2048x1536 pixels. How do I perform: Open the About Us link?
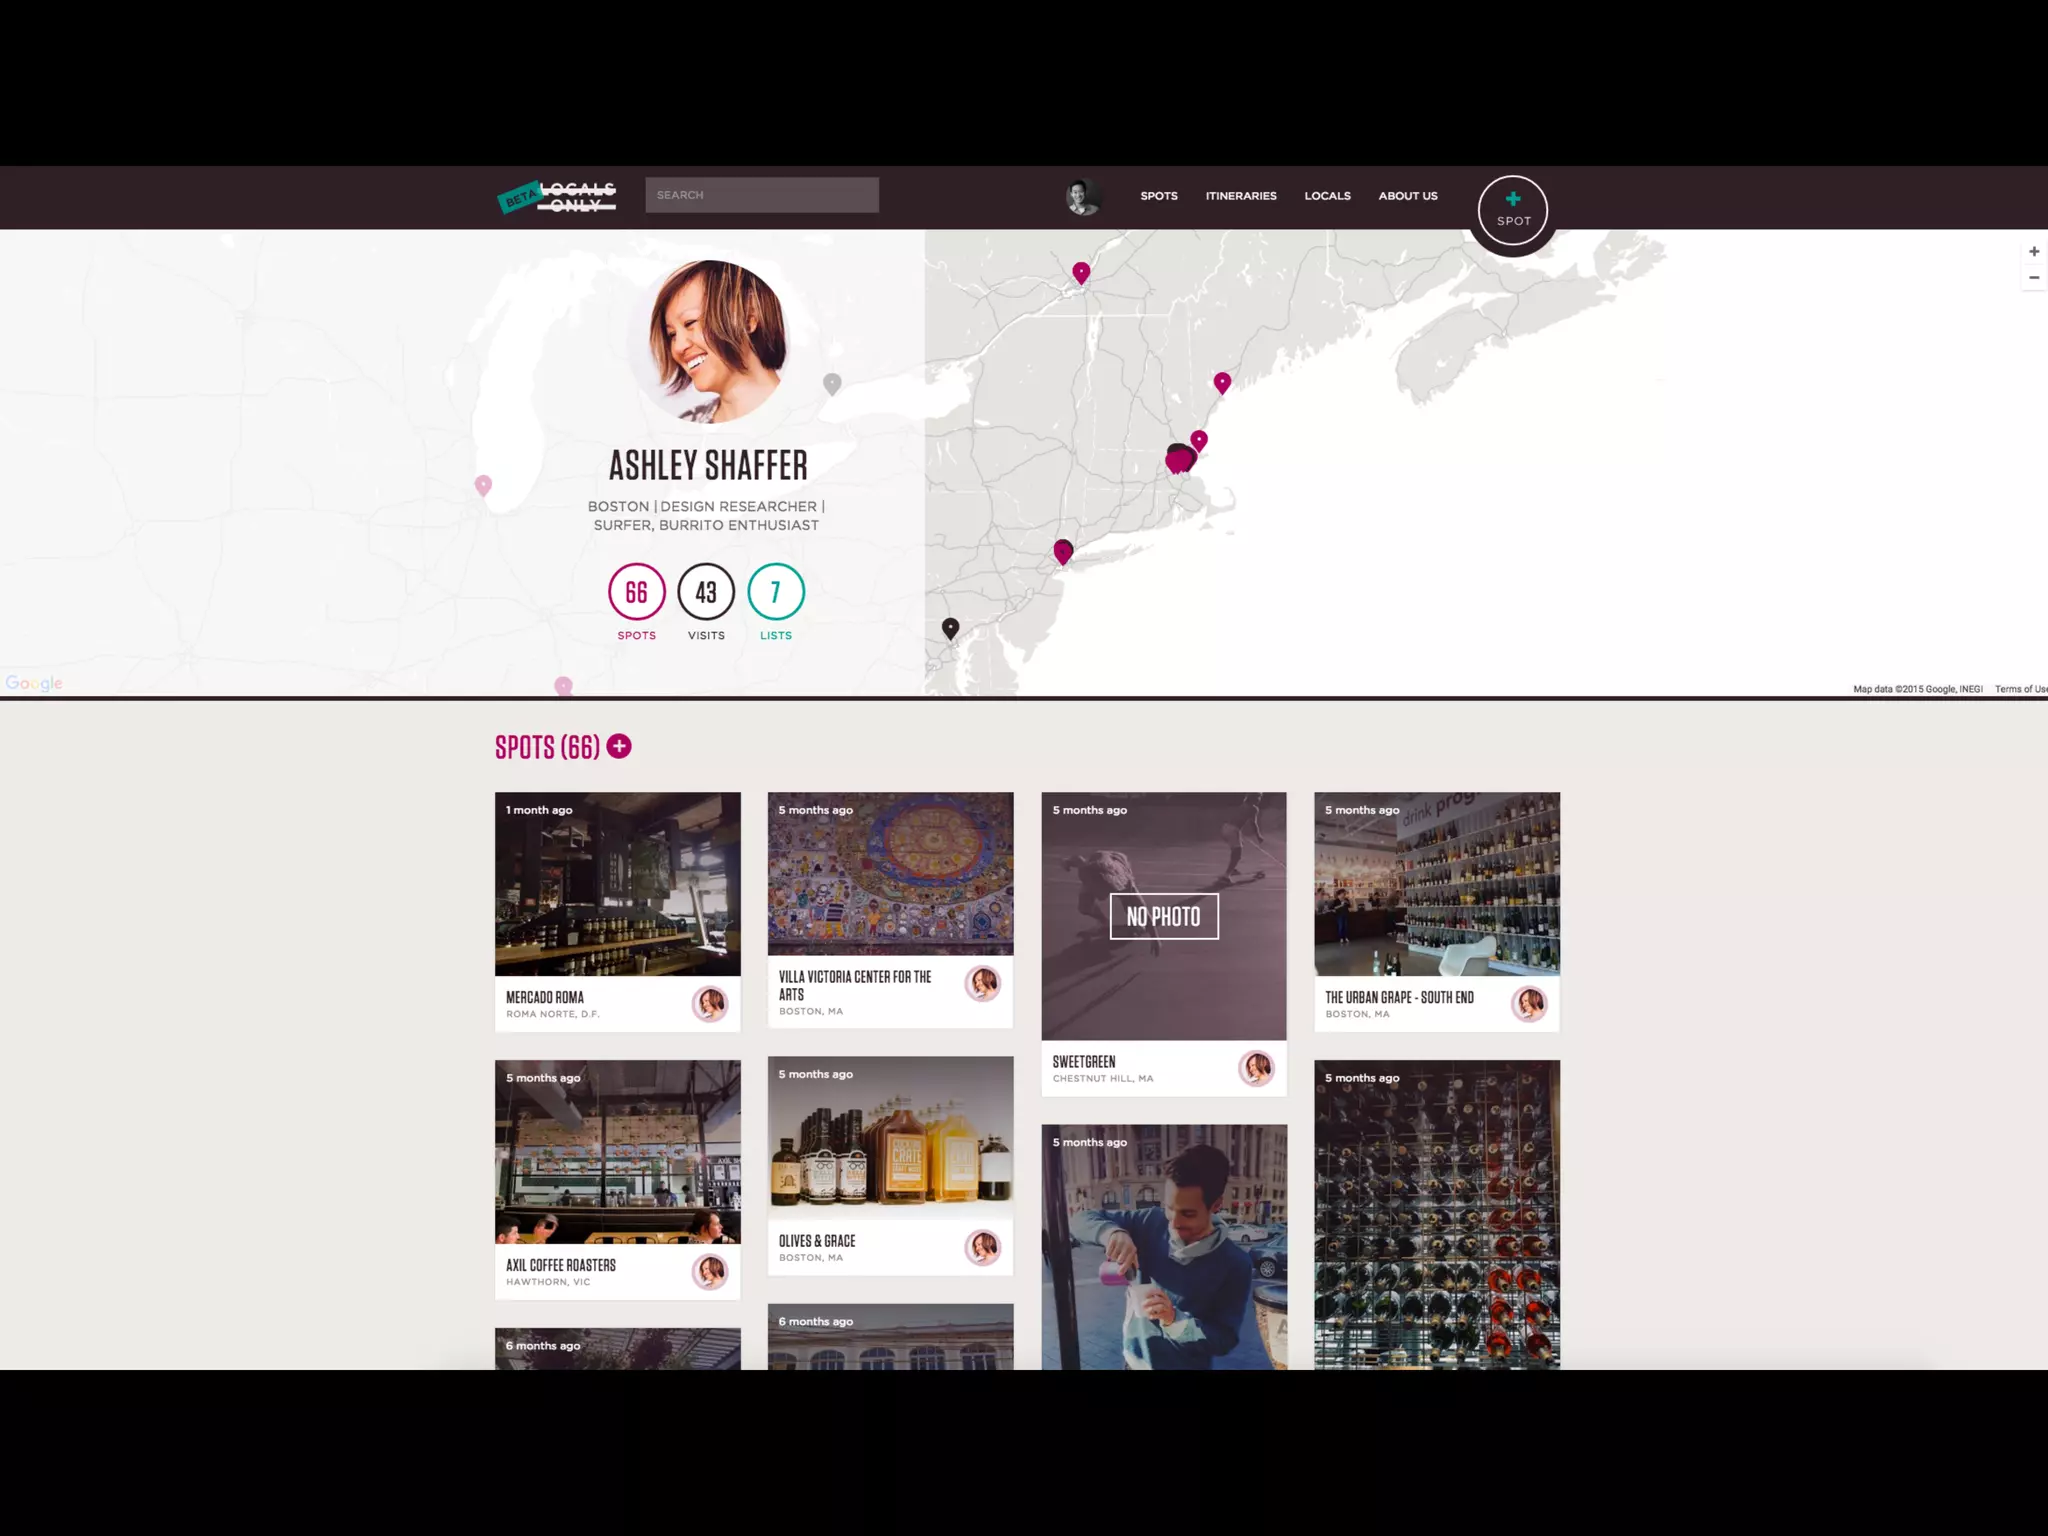(x=1407, y=196)
